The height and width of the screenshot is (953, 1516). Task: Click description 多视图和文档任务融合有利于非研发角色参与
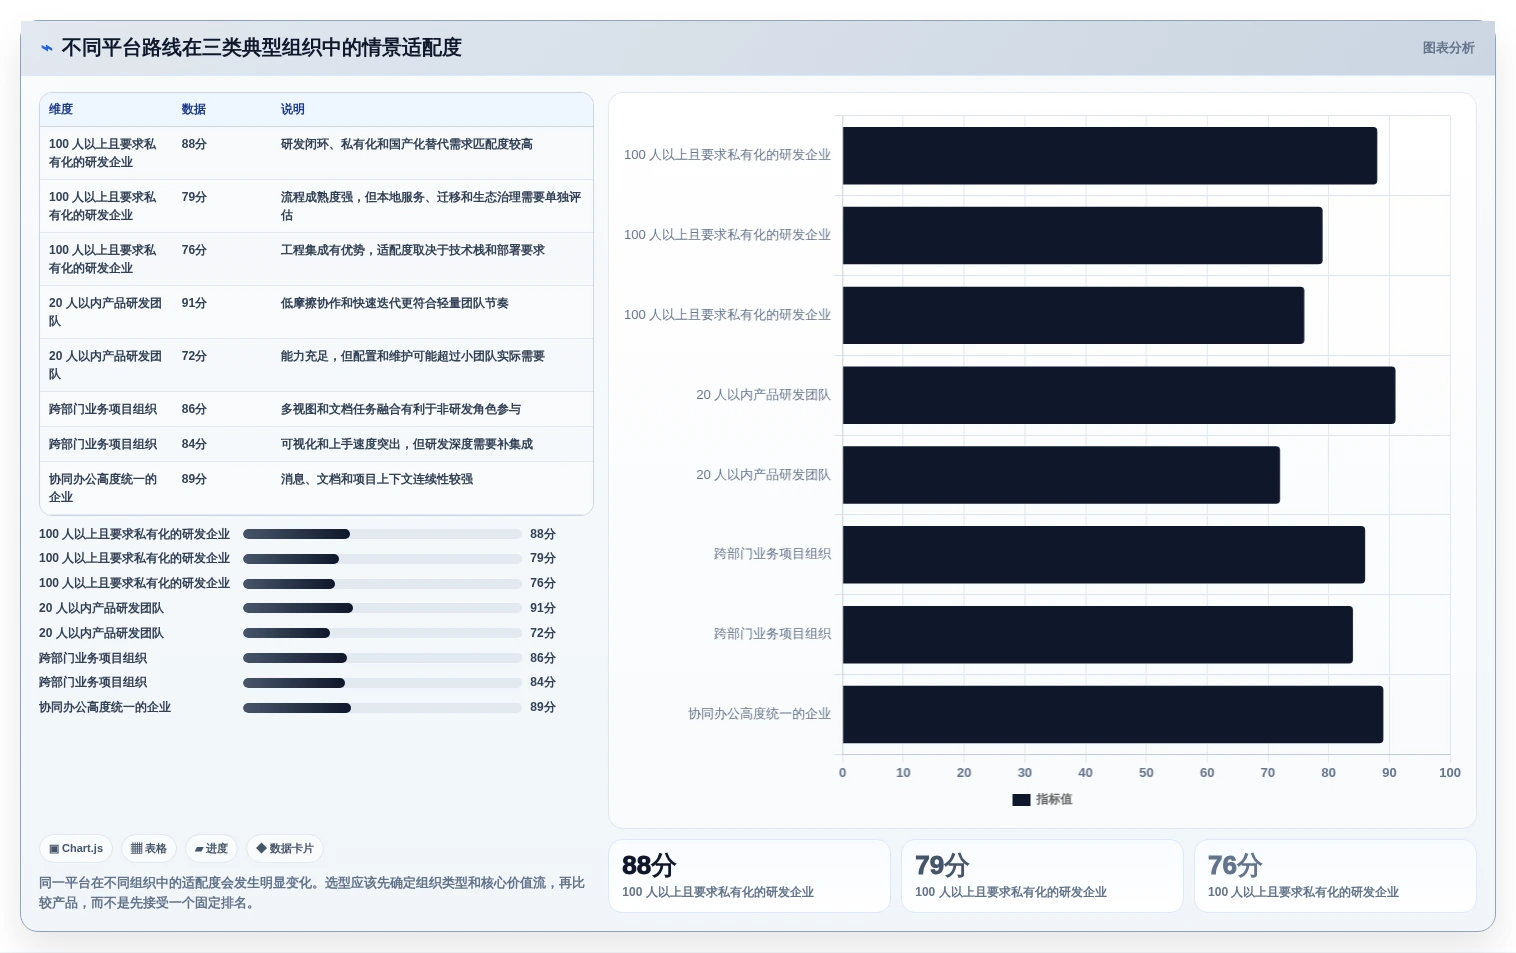tap(400, 409)
